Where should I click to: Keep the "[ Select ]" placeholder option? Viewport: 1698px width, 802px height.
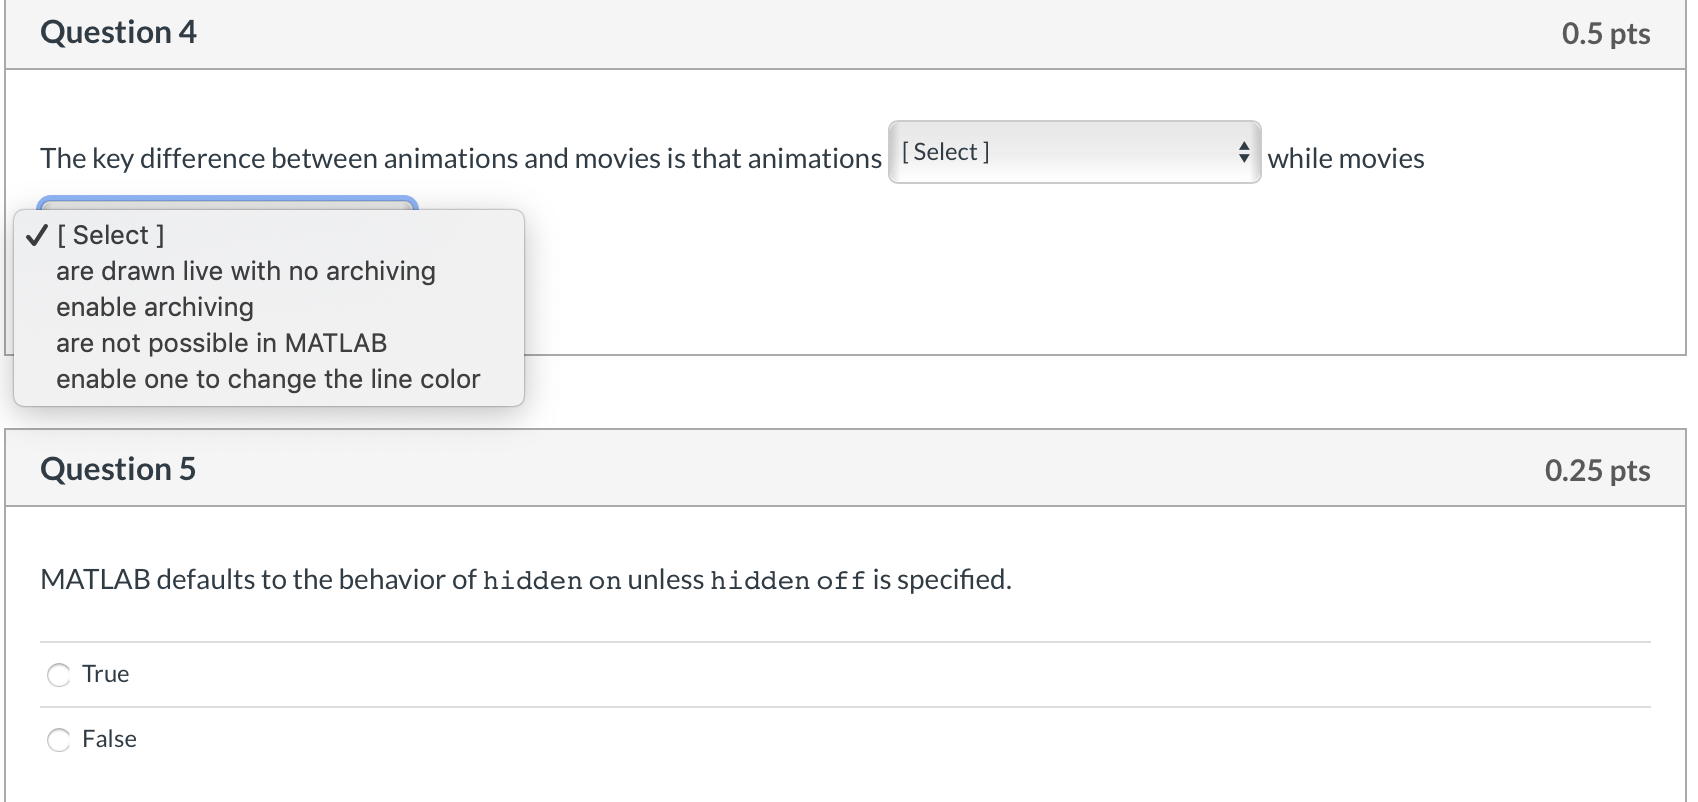(x=111, y=236)
